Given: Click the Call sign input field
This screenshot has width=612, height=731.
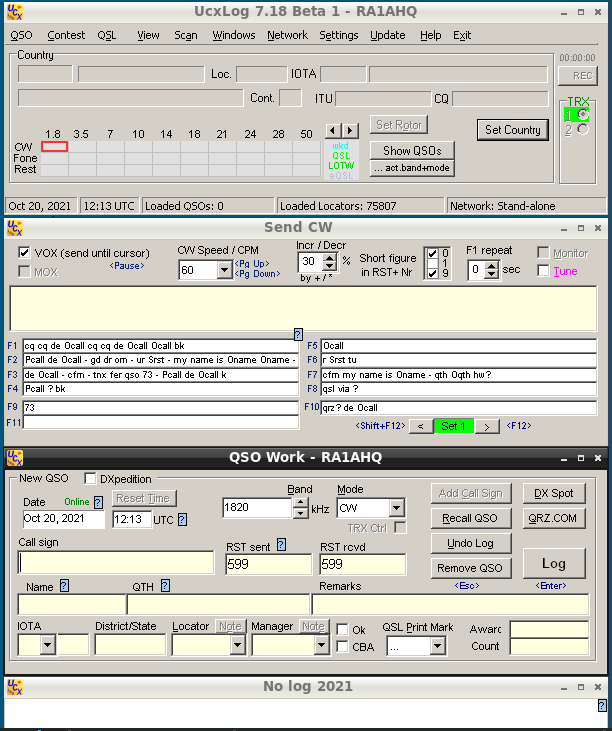Looking at the screenshot, I should (x=116, y=563).
